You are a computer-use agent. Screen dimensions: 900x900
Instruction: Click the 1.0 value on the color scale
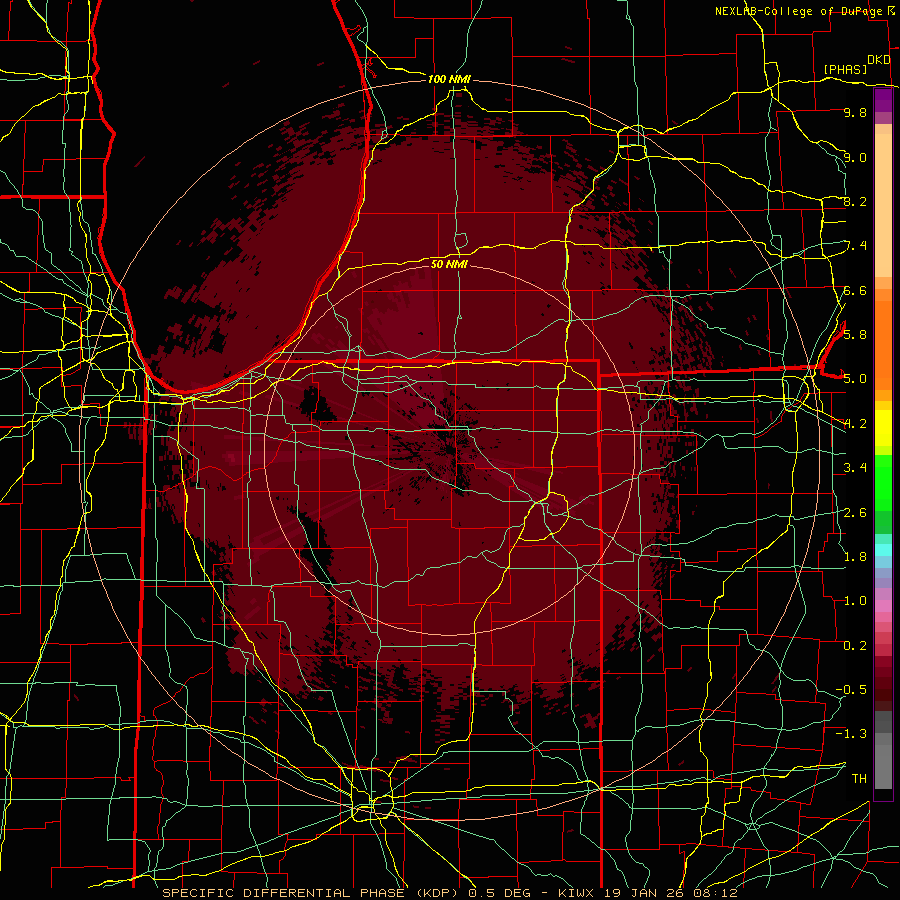[x=855, y=600]
